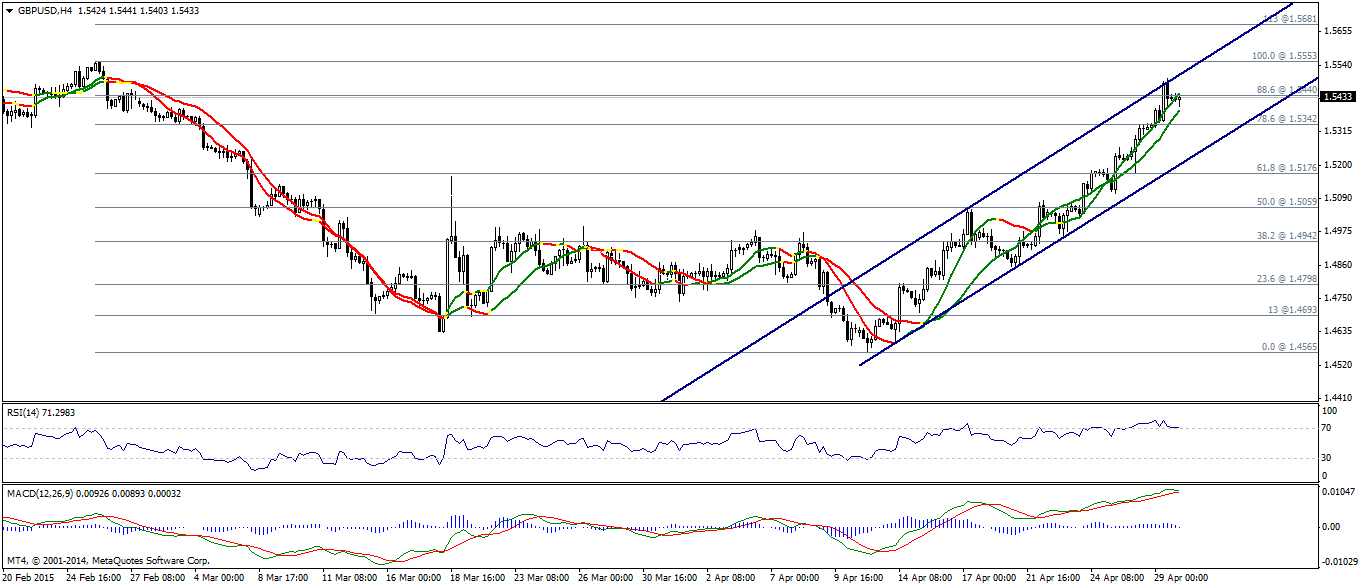The height and width of the screenshot is (586, 1358).
Task: Click the 1.5655 price axis value
Action: click(1337, 32)
